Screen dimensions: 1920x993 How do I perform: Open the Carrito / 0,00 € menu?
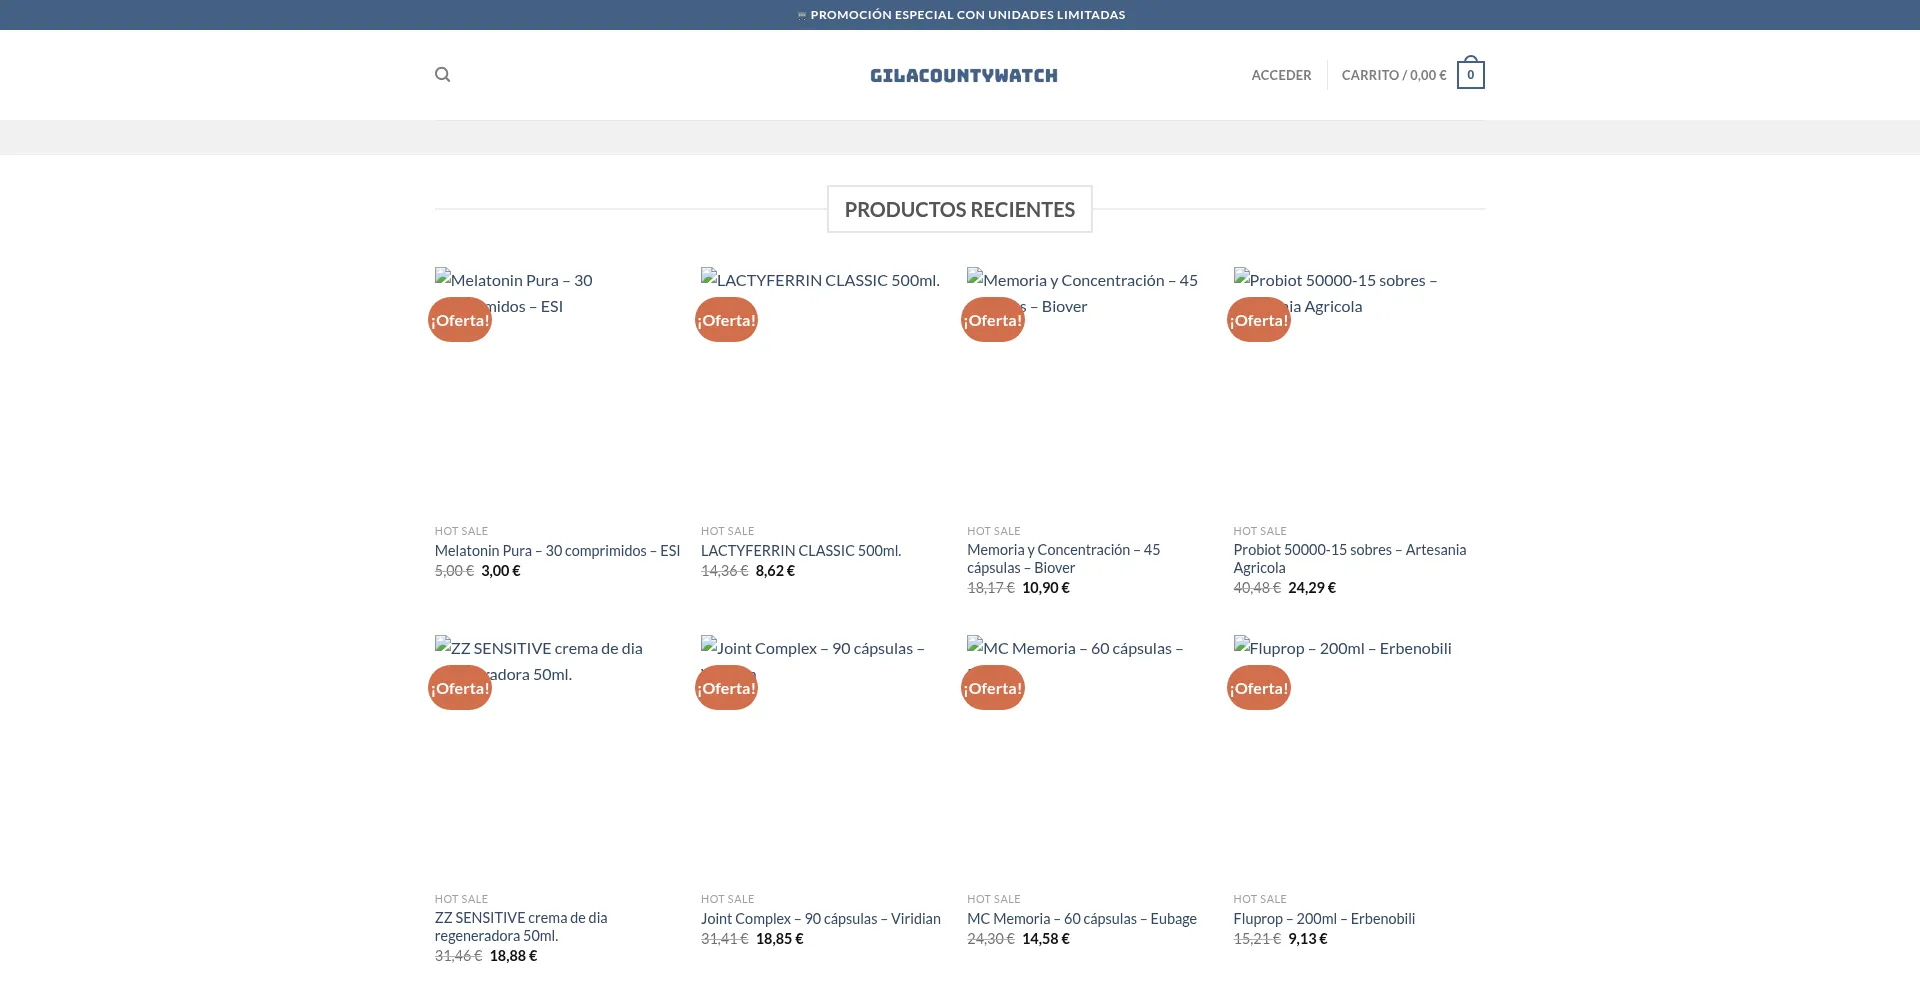coord(1393,75)
